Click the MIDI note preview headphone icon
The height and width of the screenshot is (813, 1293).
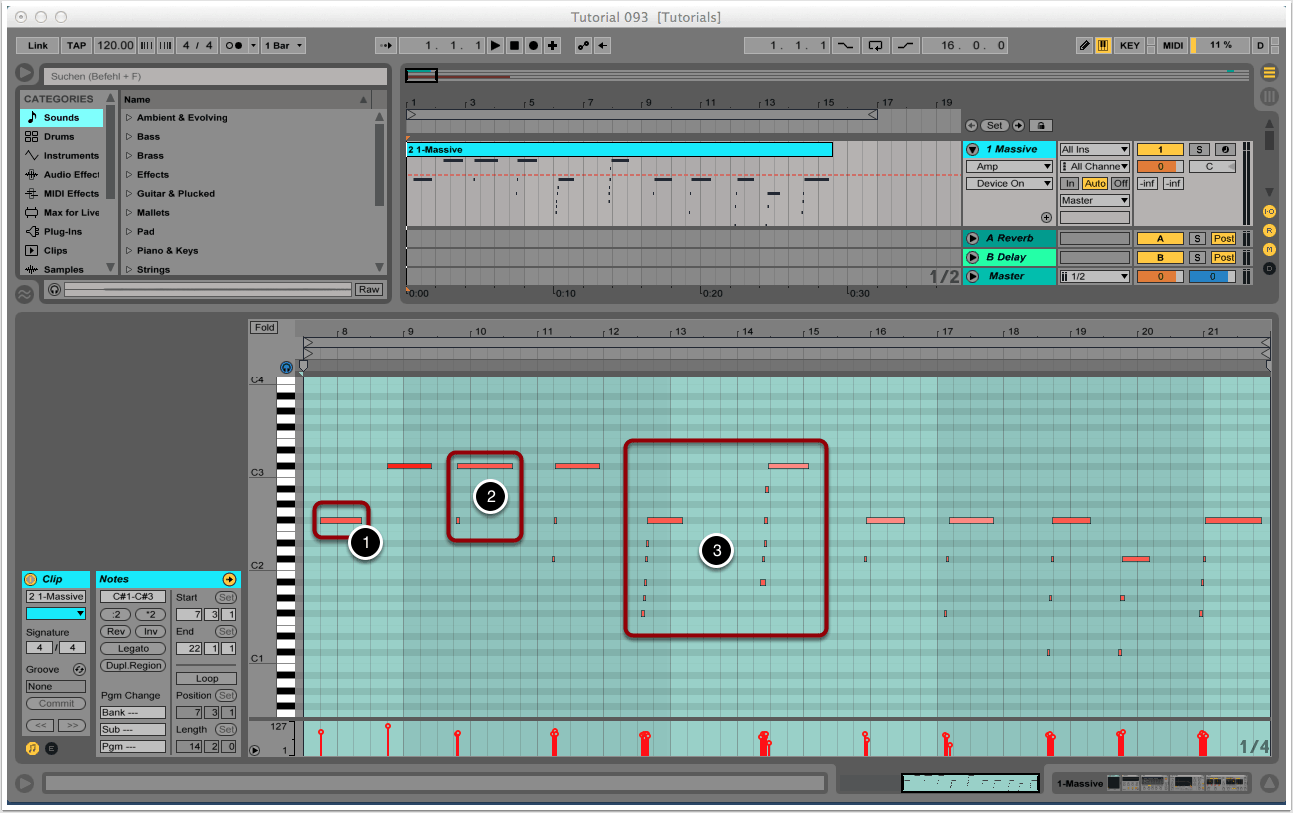pyautogui.click(x=287, y=368)
